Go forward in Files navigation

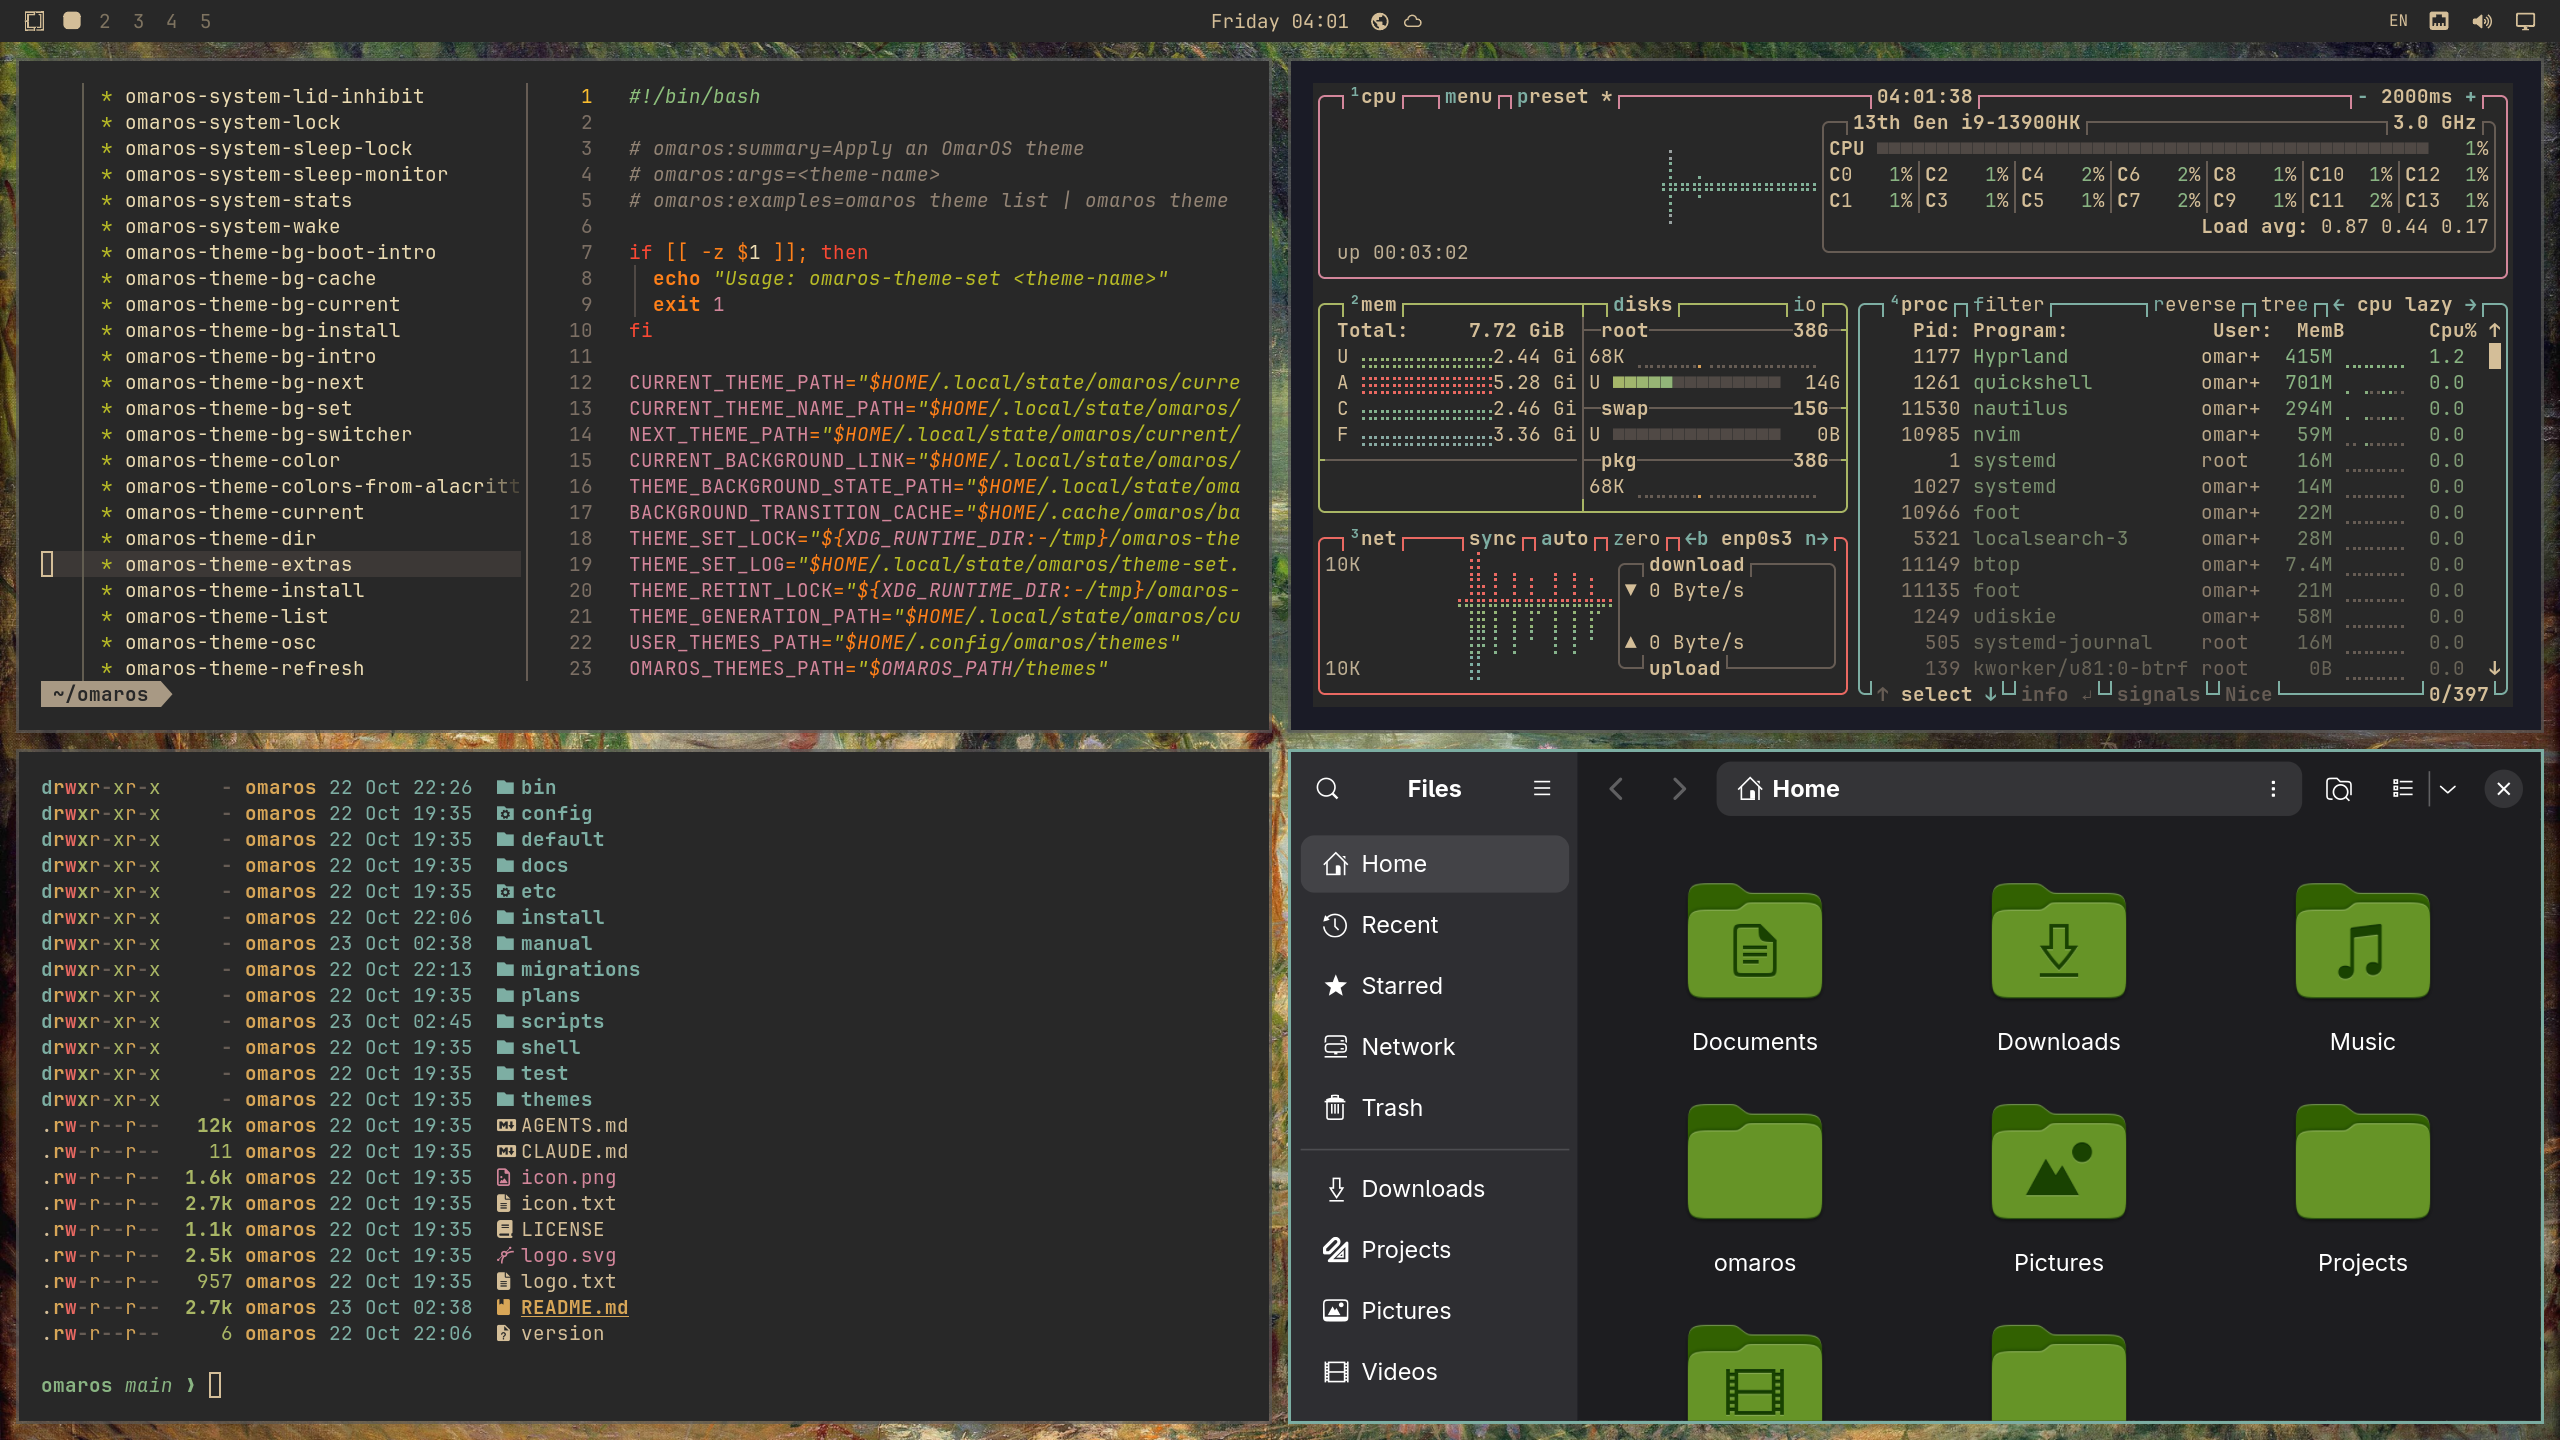pos(1679,789)
